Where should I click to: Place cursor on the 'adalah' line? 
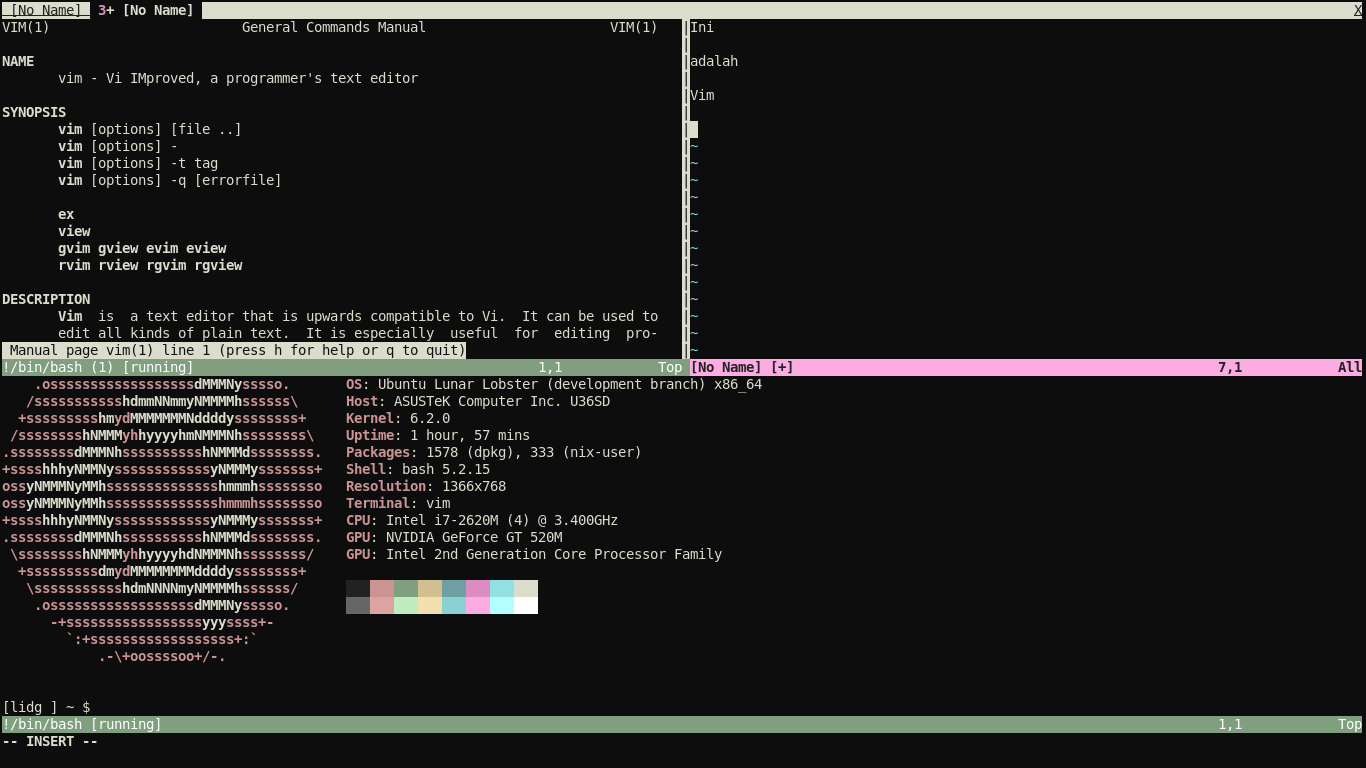714,61
